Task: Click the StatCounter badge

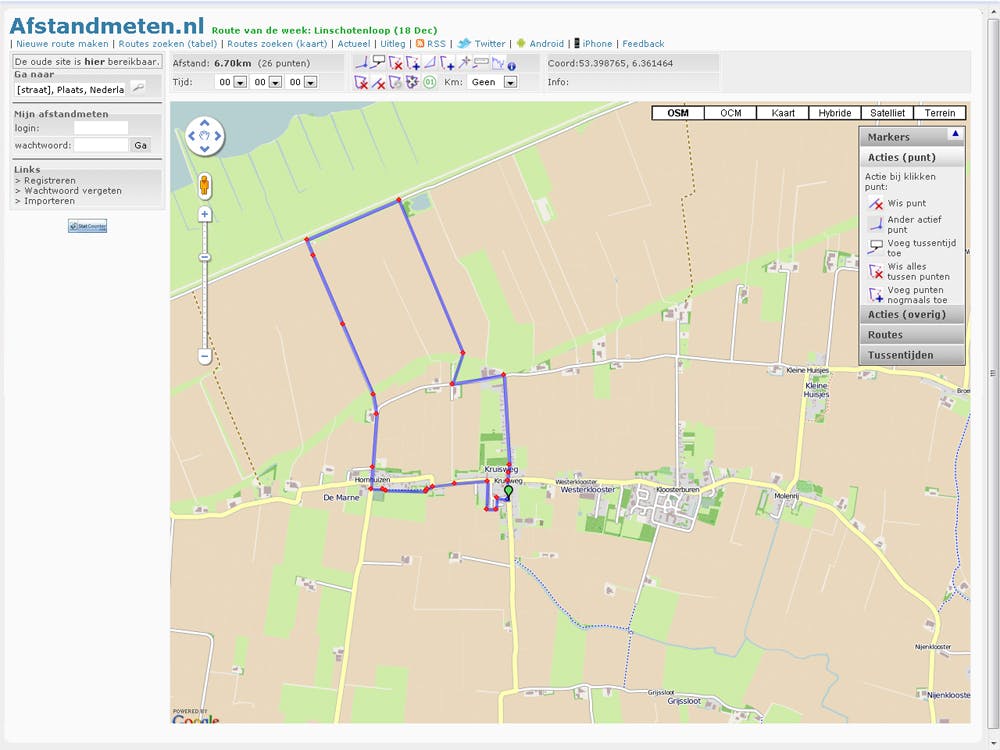Action: tap(87, 226)
